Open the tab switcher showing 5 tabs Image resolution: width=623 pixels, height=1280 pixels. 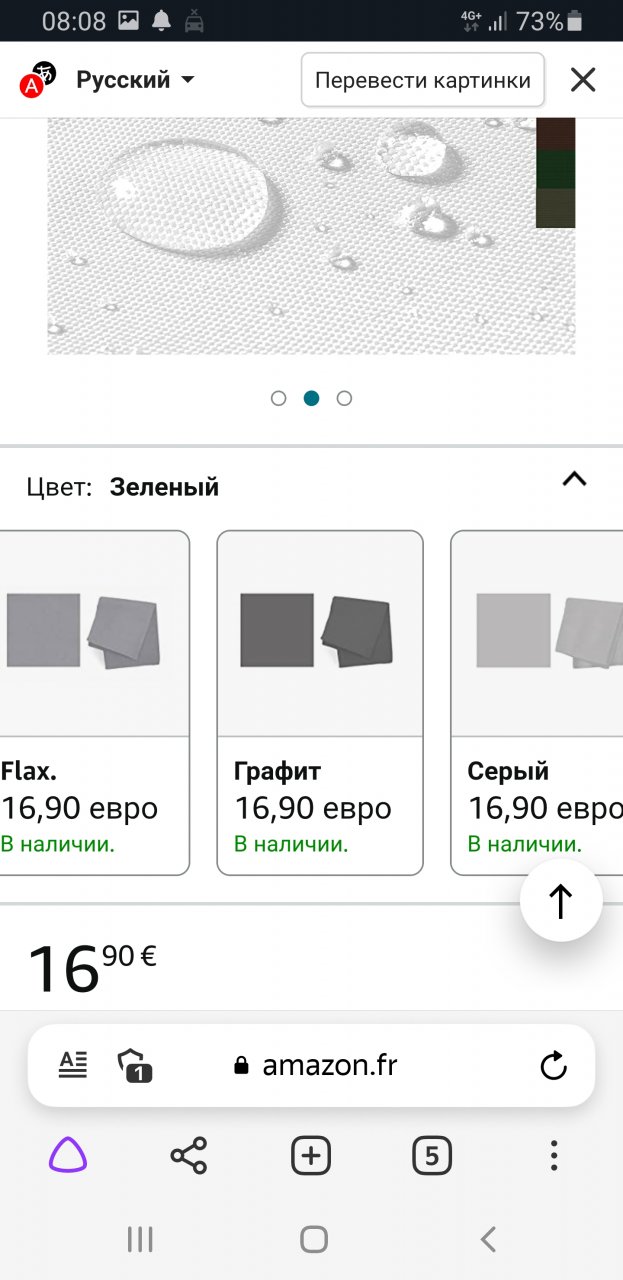(432, 1156)
